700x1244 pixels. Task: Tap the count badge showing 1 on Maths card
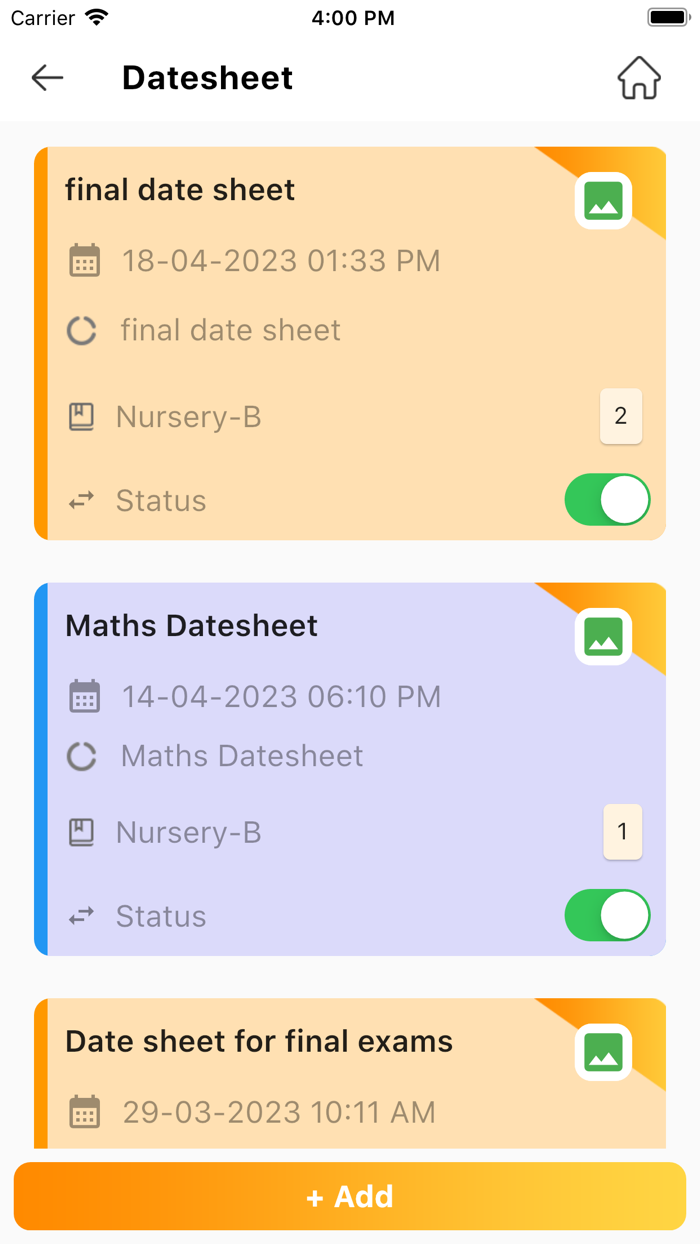click(623, 832)
